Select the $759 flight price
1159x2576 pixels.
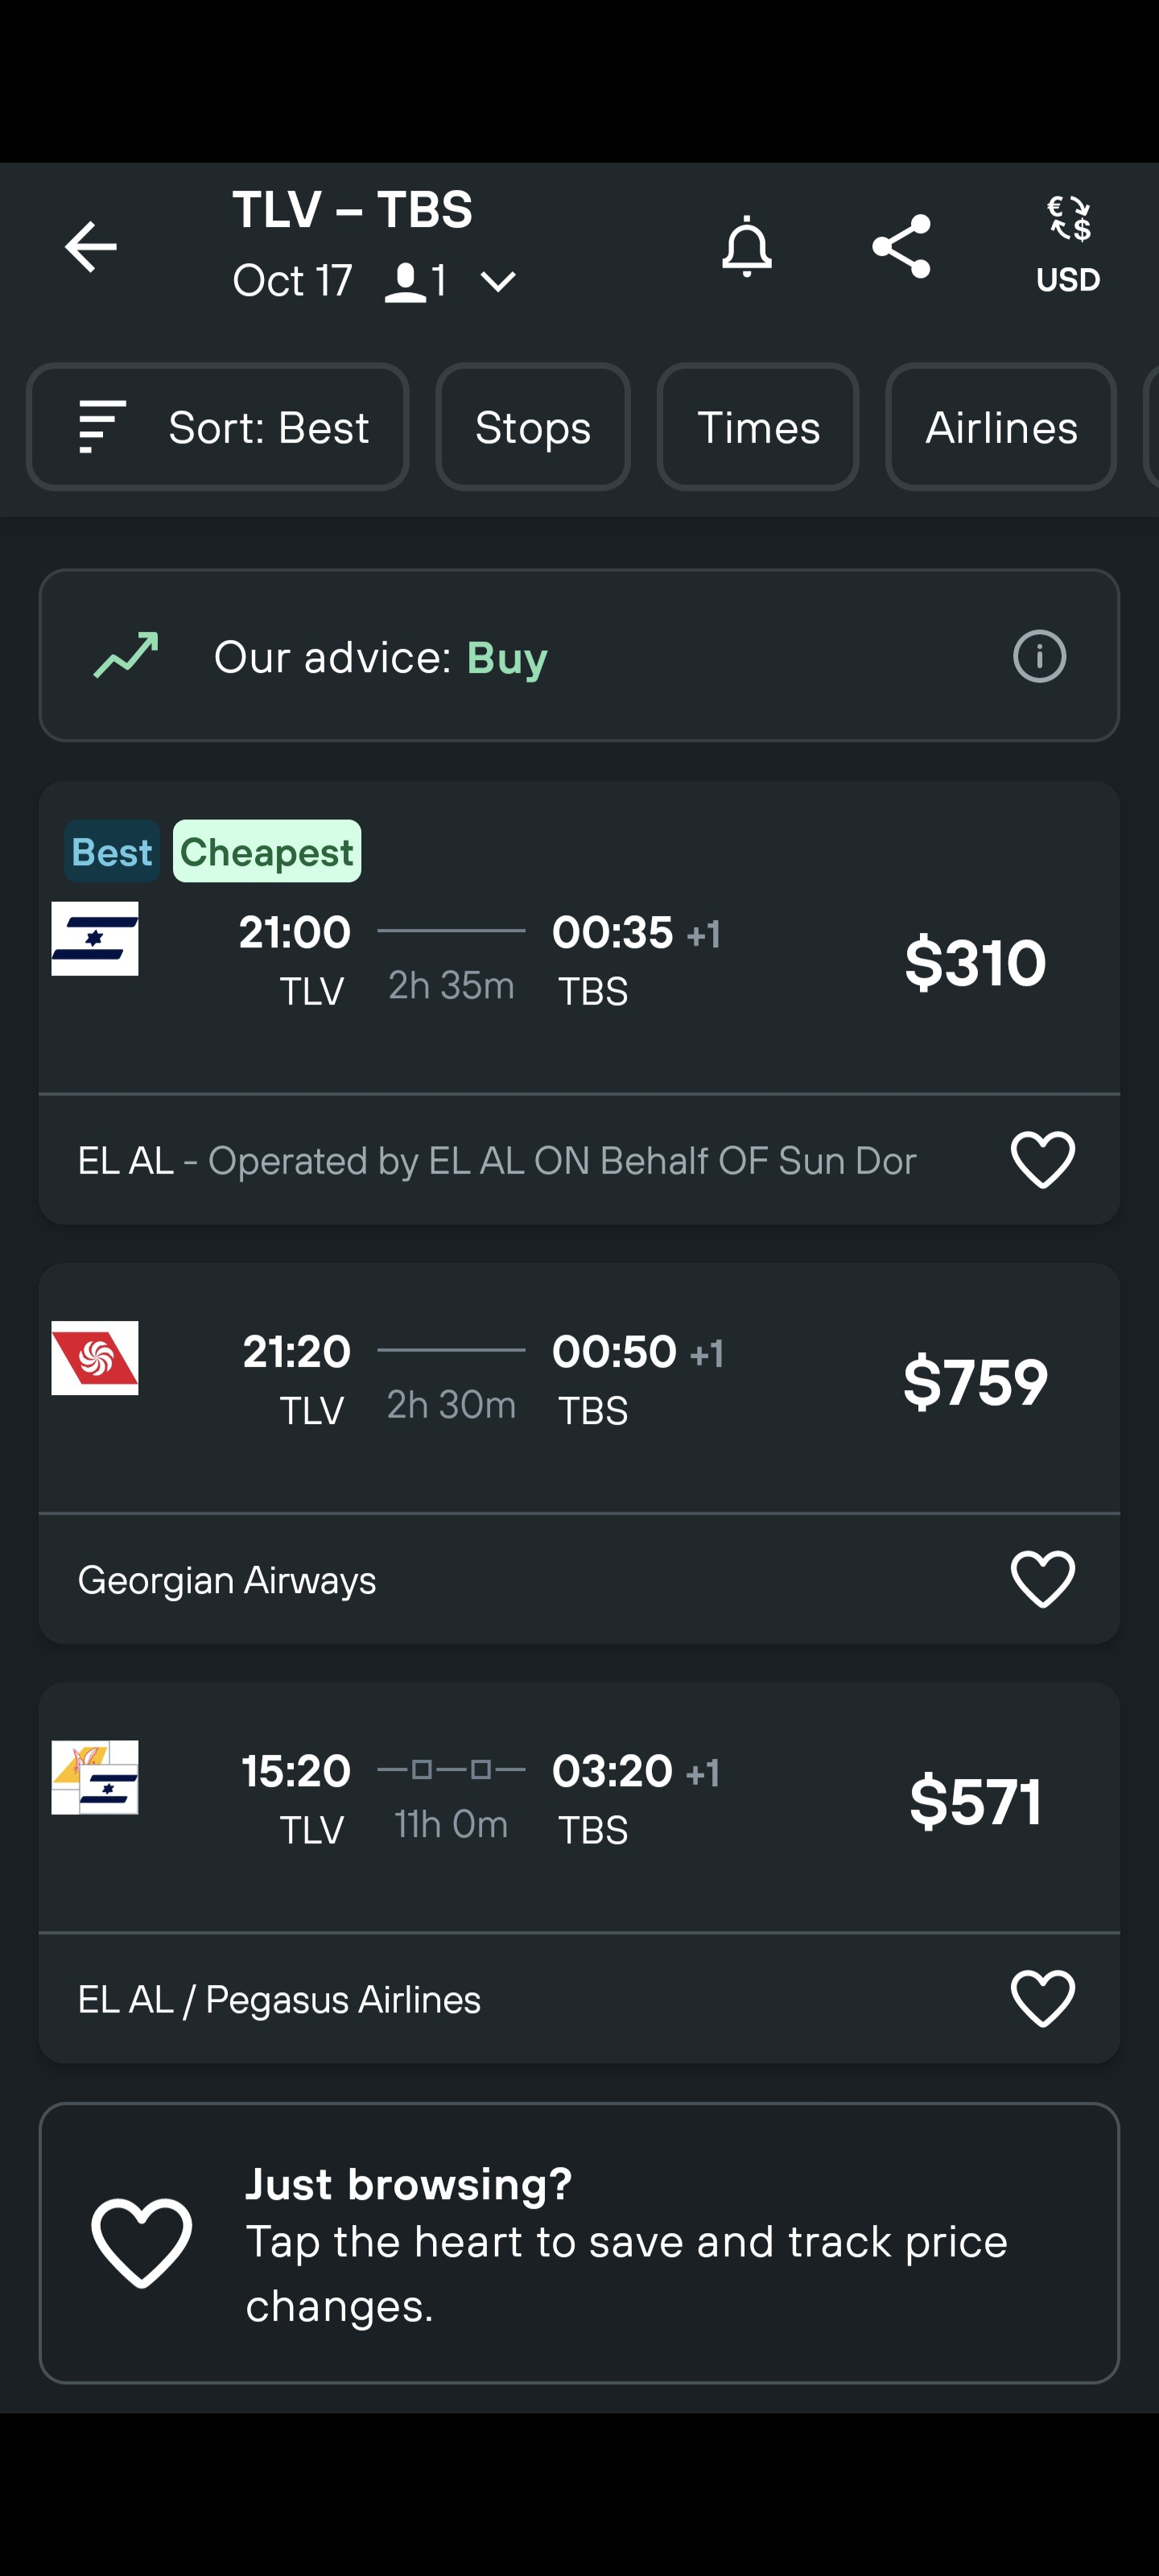(x=975, y=1382)
